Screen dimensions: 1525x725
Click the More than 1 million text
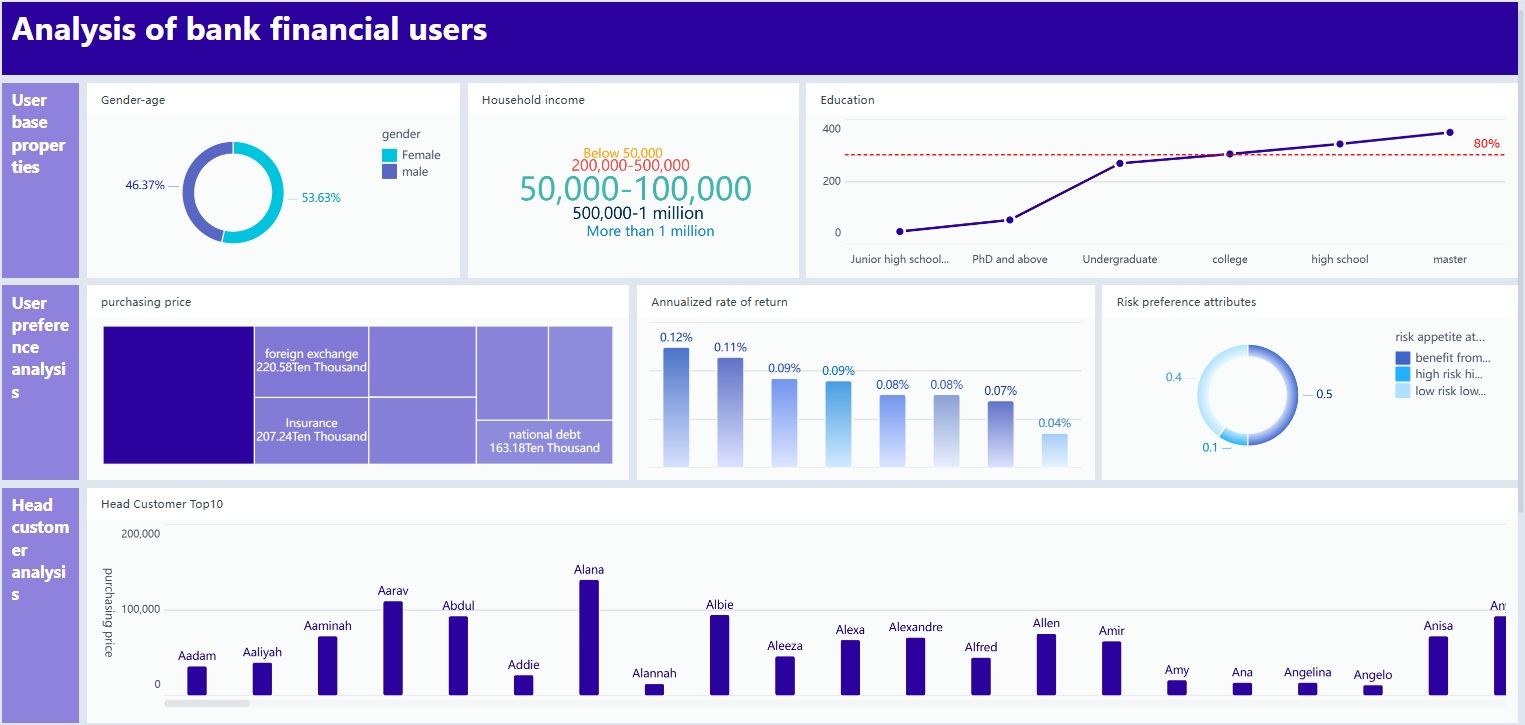coord(651,231)
